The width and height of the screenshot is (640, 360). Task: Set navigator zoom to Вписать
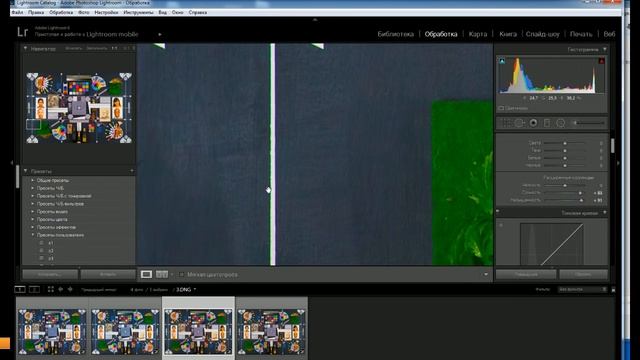click(73, 48)
